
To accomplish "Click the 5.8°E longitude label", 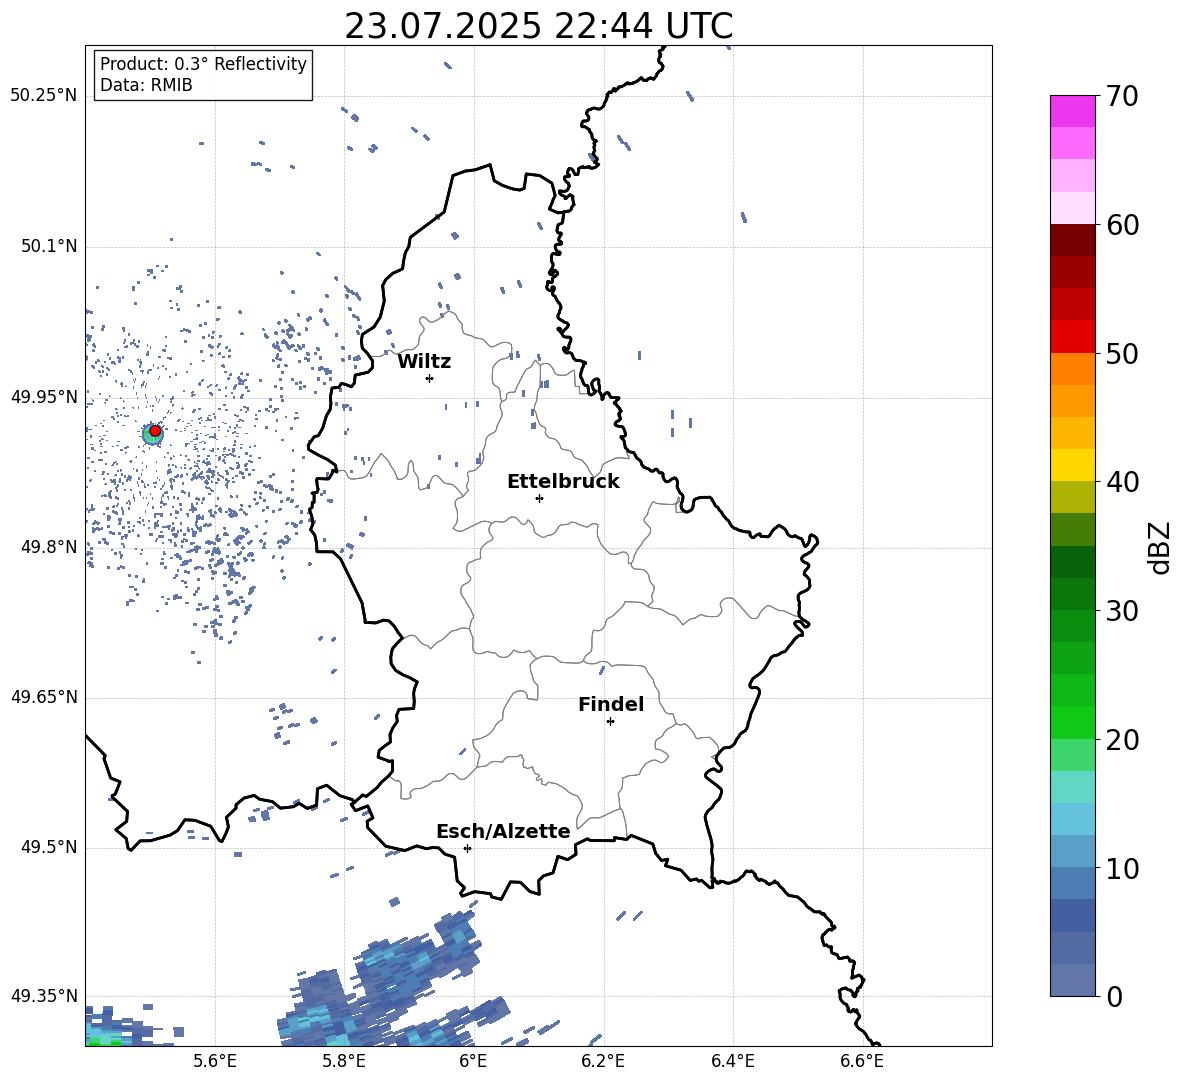I will pyautogui.click(x=344, y=1062).
